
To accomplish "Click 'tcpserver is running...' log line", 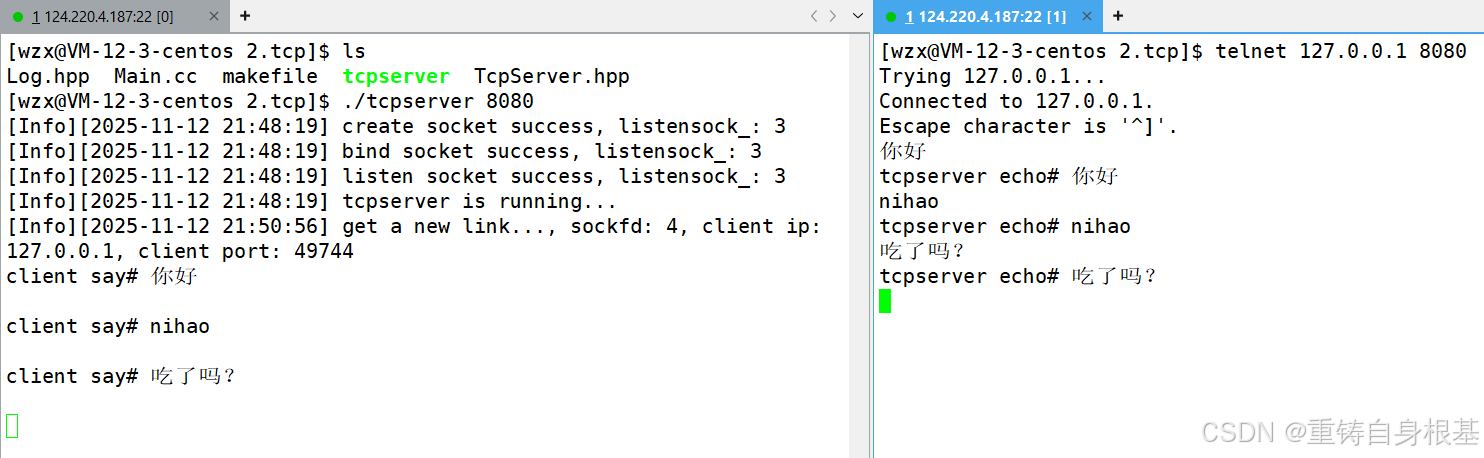I will [x=312, y=201].
